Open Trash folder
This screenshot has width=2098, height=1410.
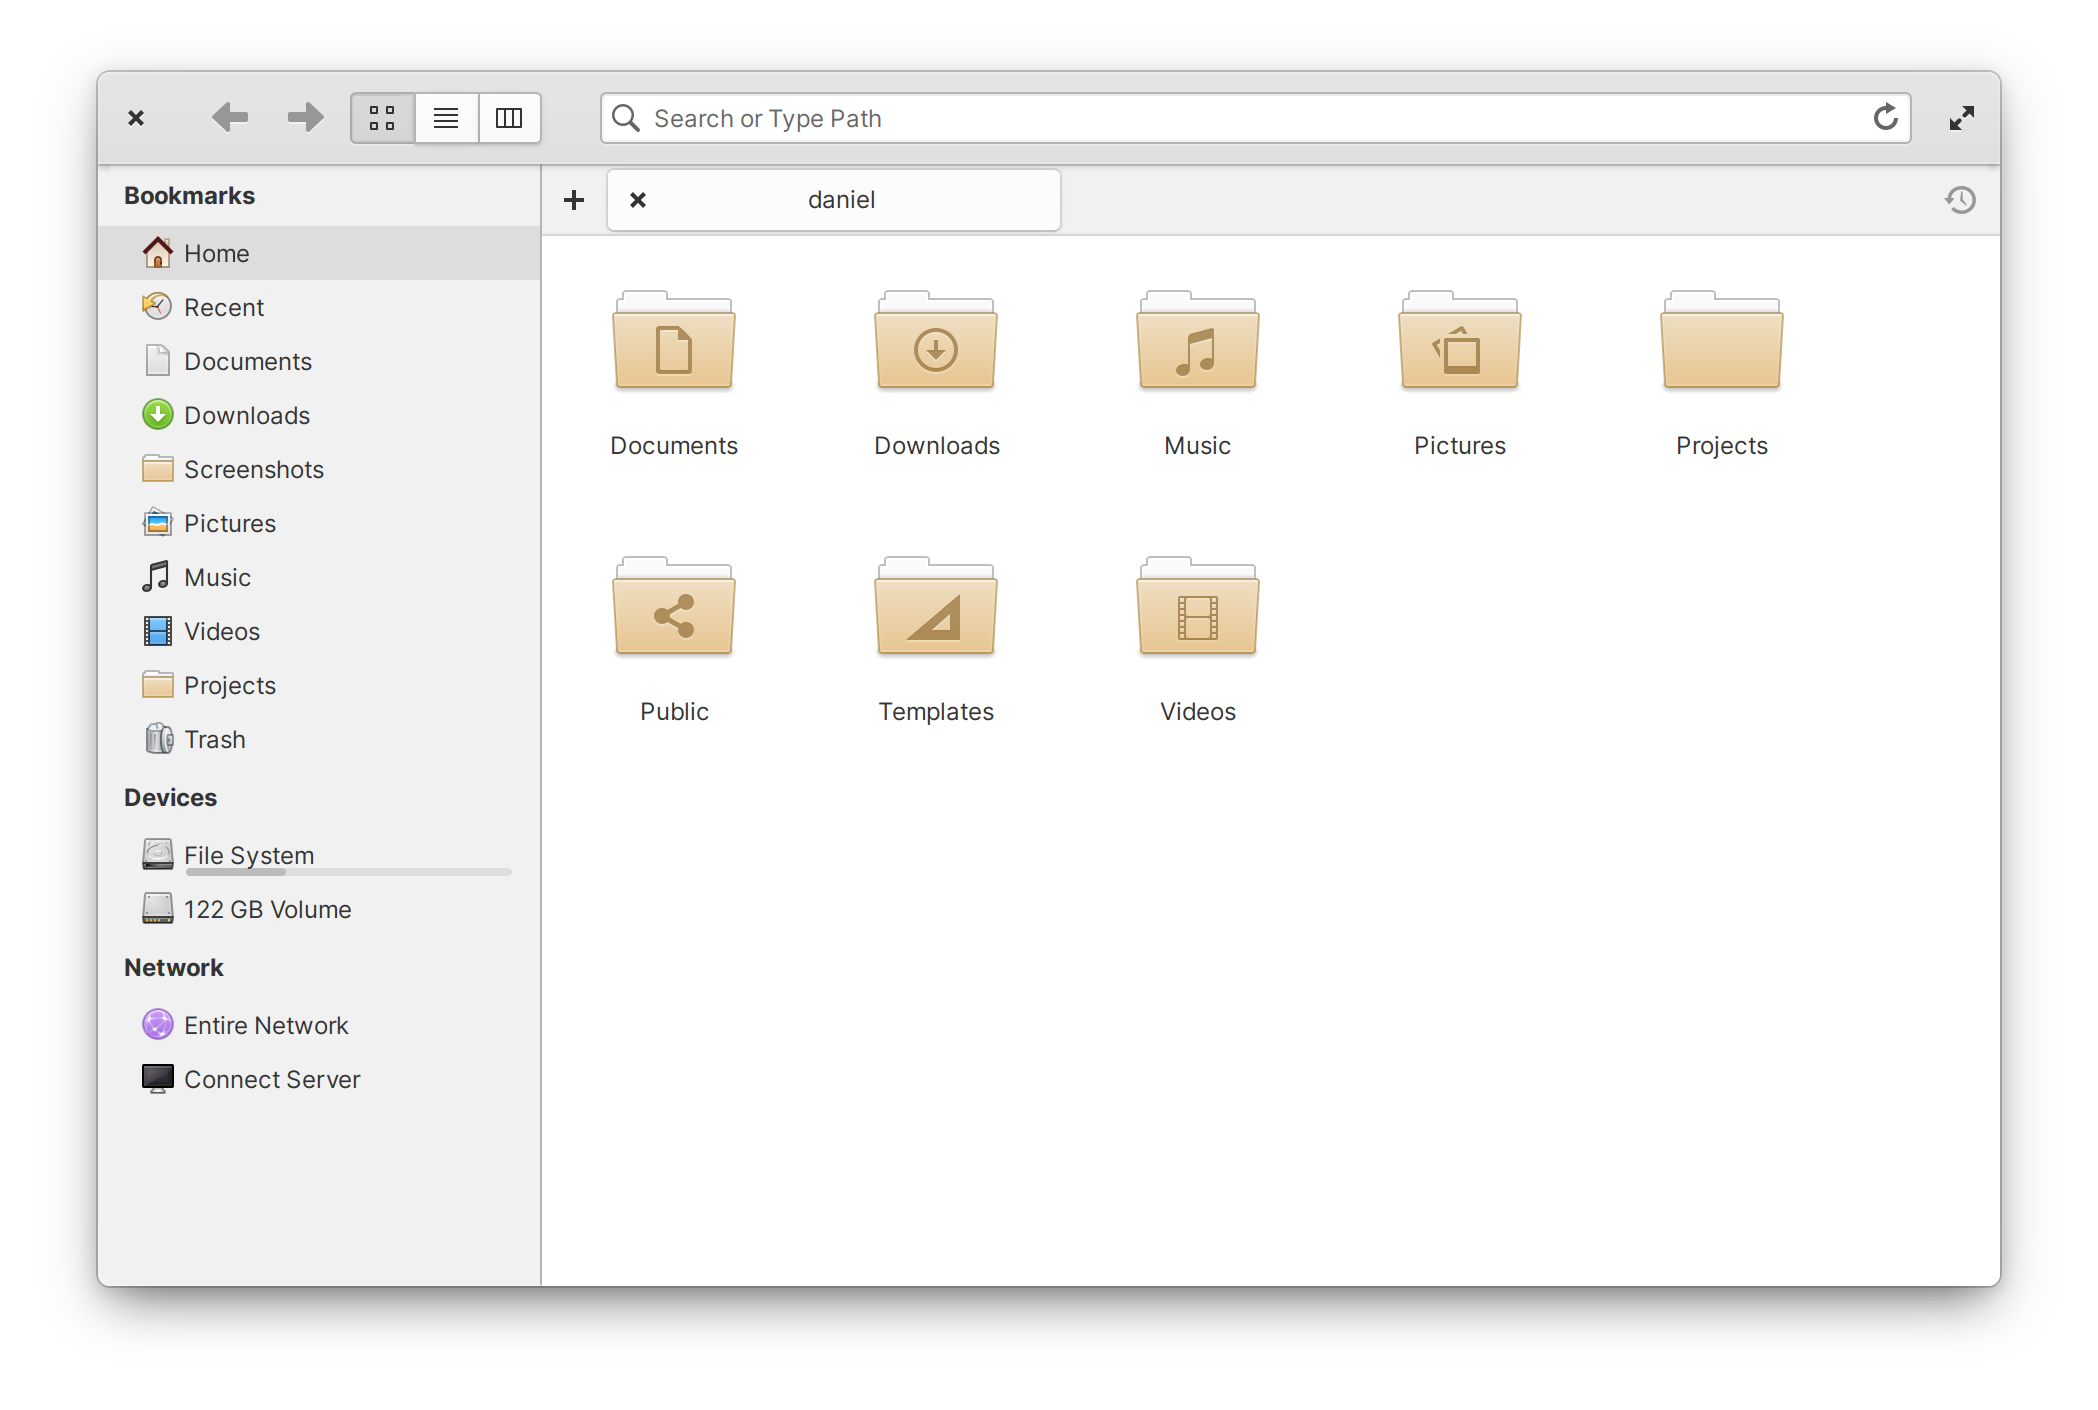pos(214,740)
